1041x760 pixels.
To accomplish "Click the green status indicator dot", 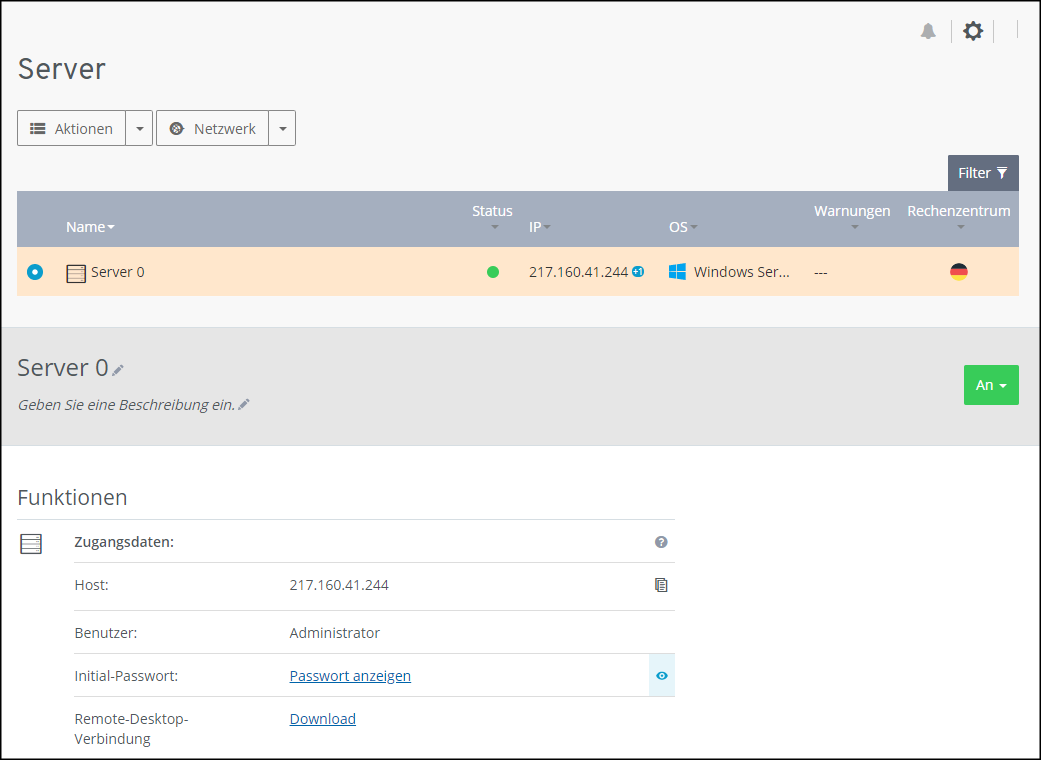I will click(493, 272).
